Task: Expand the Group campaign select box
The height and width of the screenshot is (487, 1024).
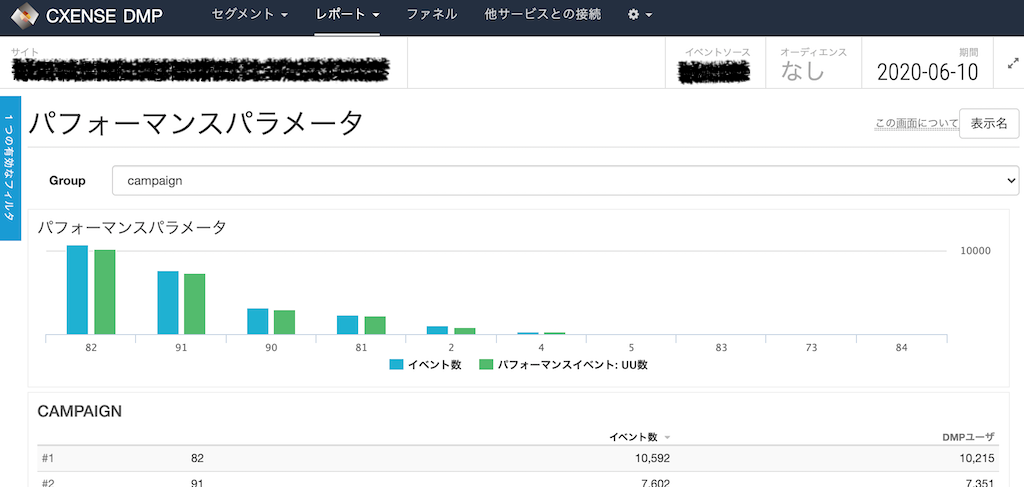Action: click(566, 180)
